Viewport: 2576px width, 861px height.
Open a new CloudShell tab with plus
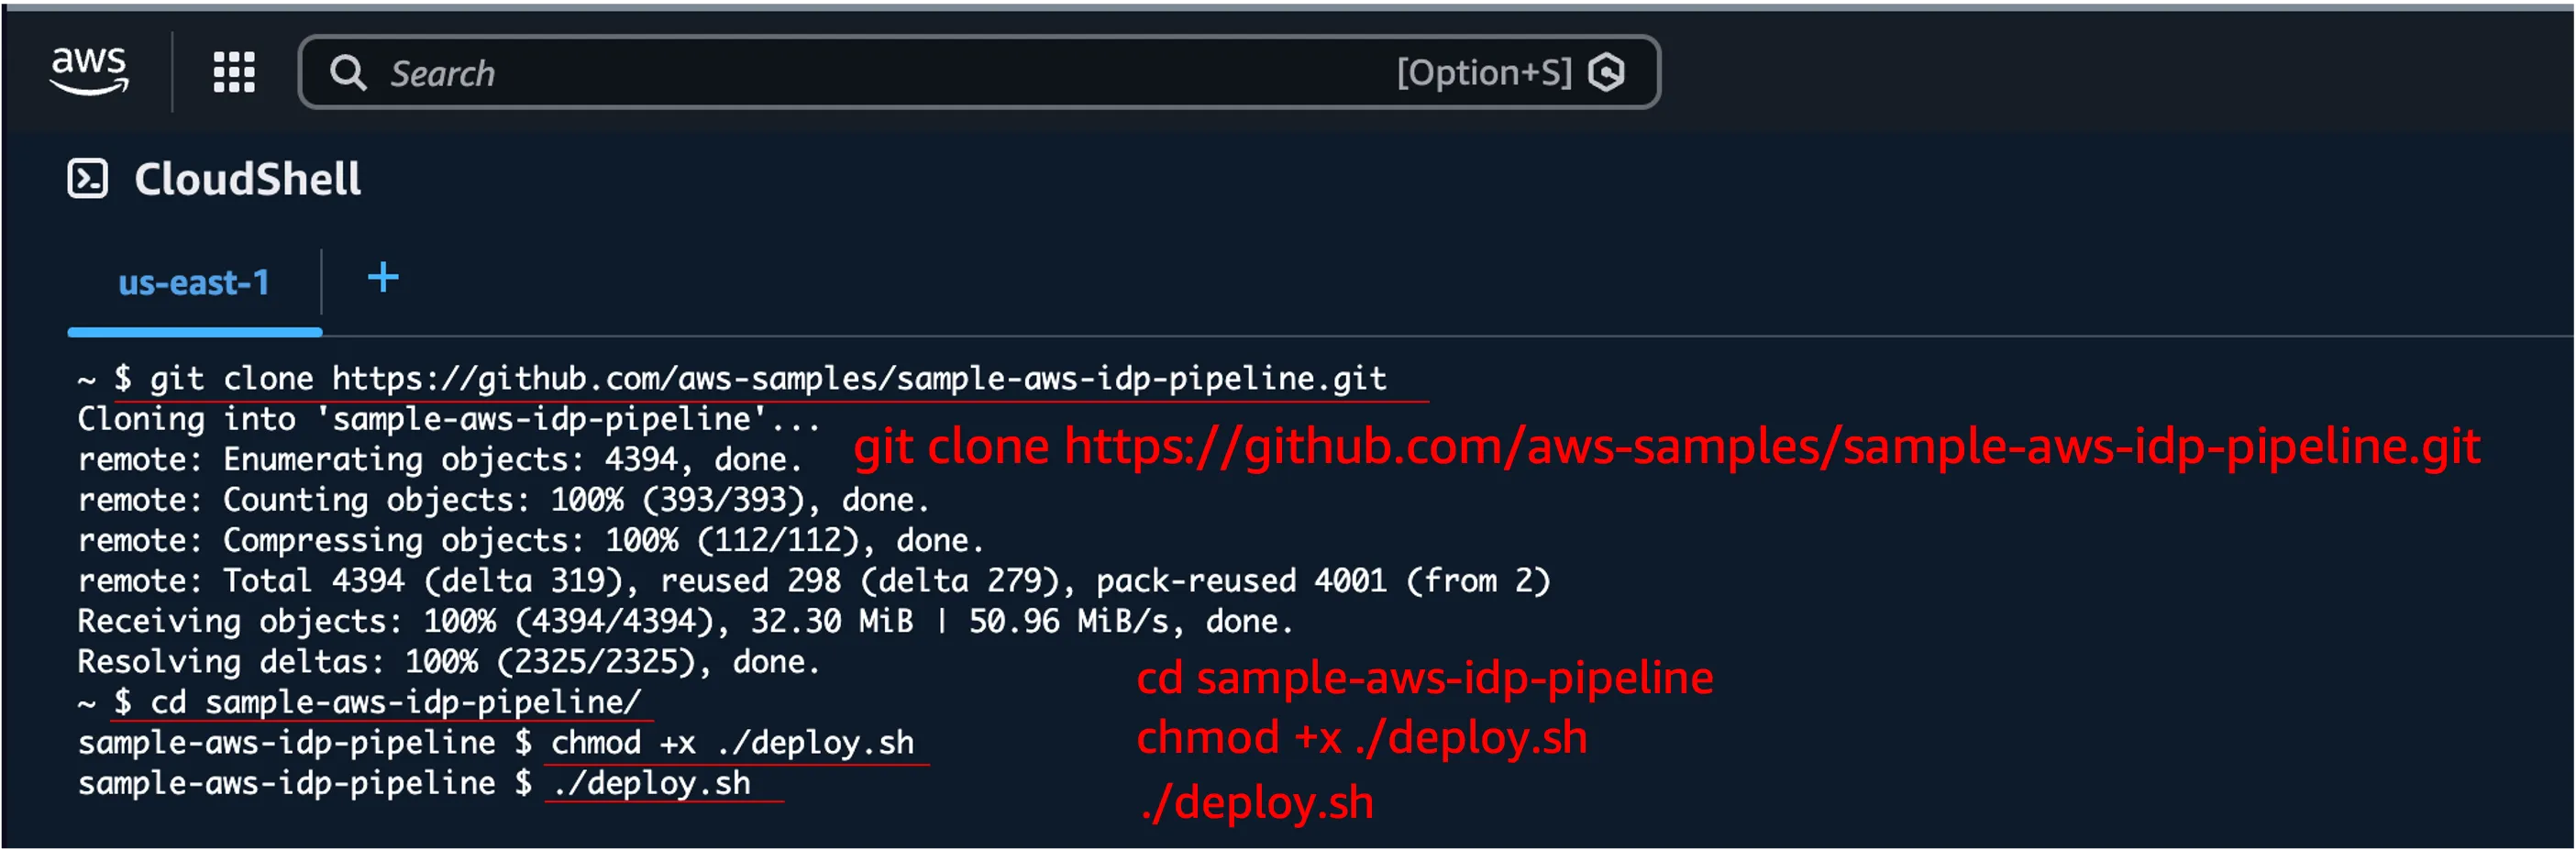pos(383,277)
